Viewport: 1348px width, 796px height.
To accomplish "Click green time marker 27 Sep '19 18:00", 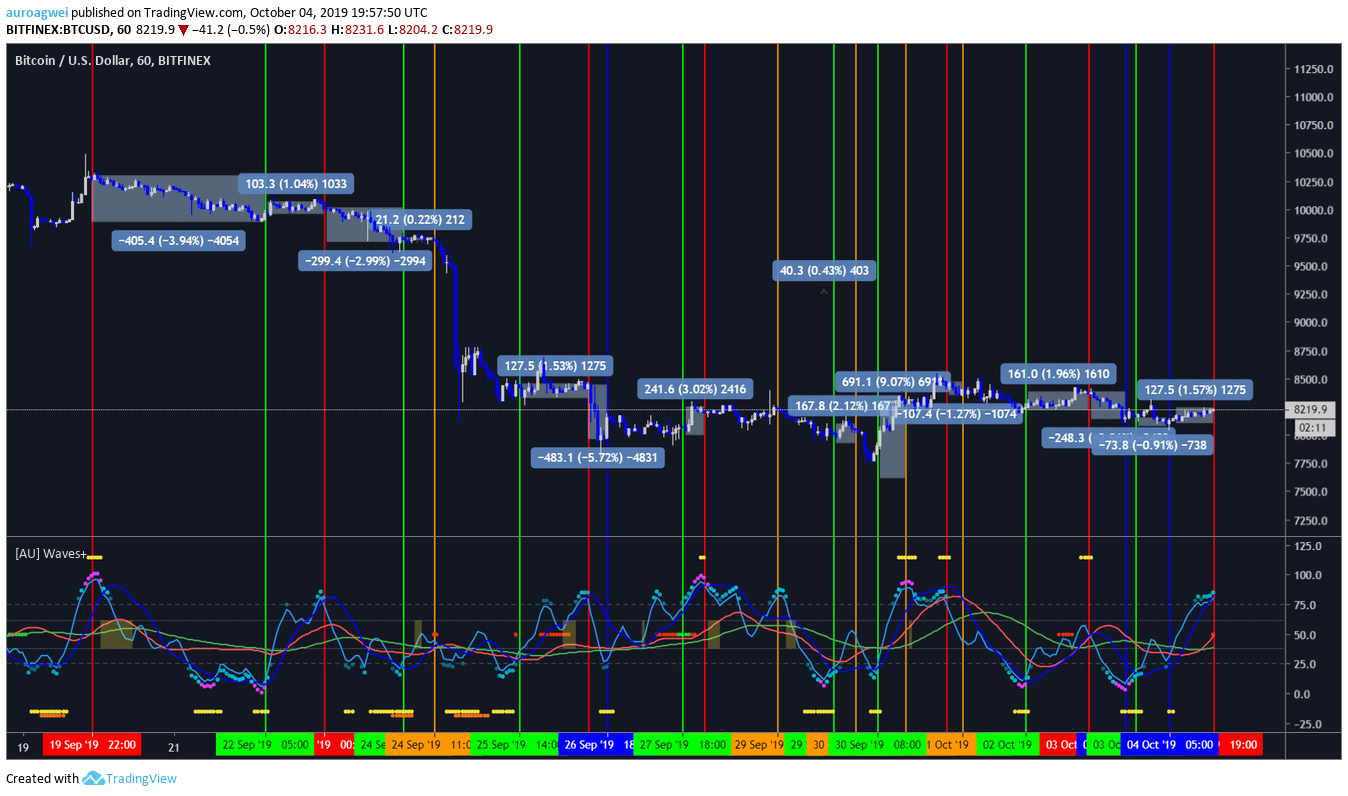I will (x=682, y=745).
